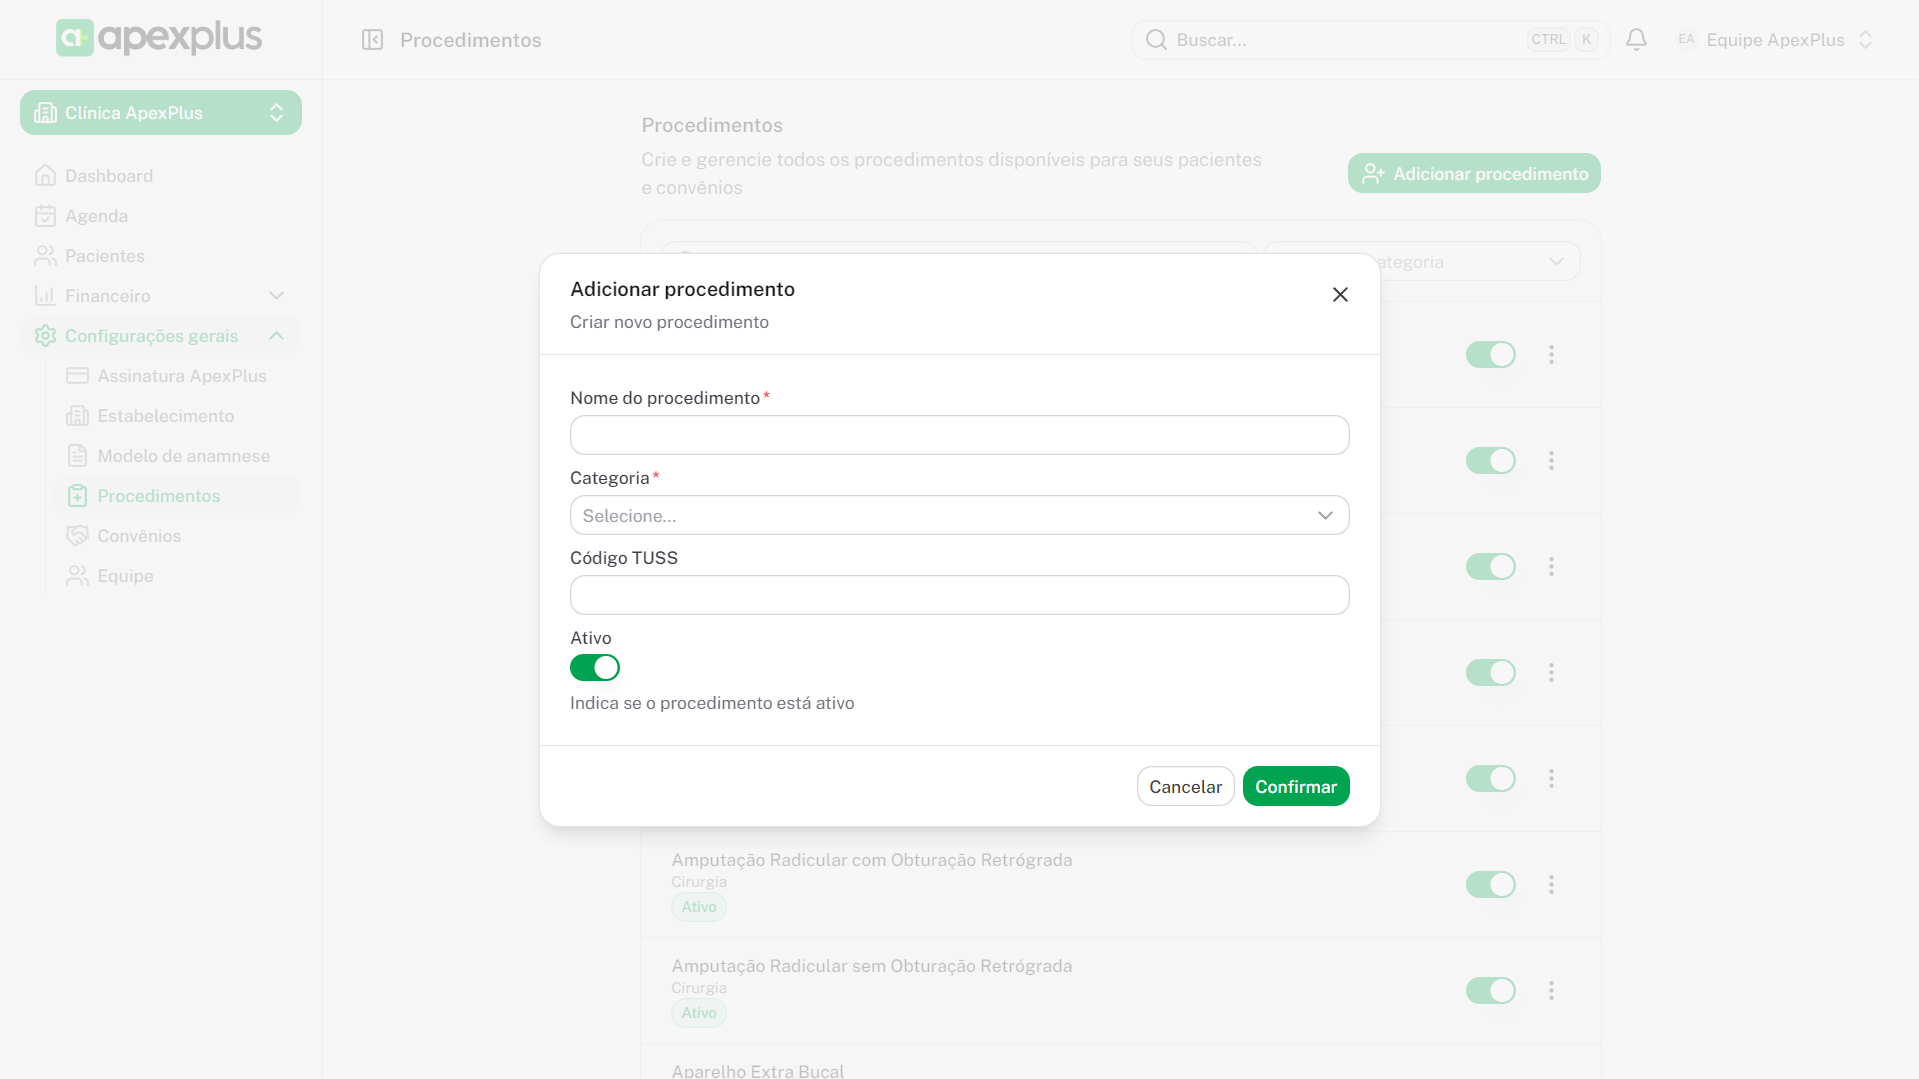
Task: Click the Confirmar button
Action: click(x=1295, y=786)
